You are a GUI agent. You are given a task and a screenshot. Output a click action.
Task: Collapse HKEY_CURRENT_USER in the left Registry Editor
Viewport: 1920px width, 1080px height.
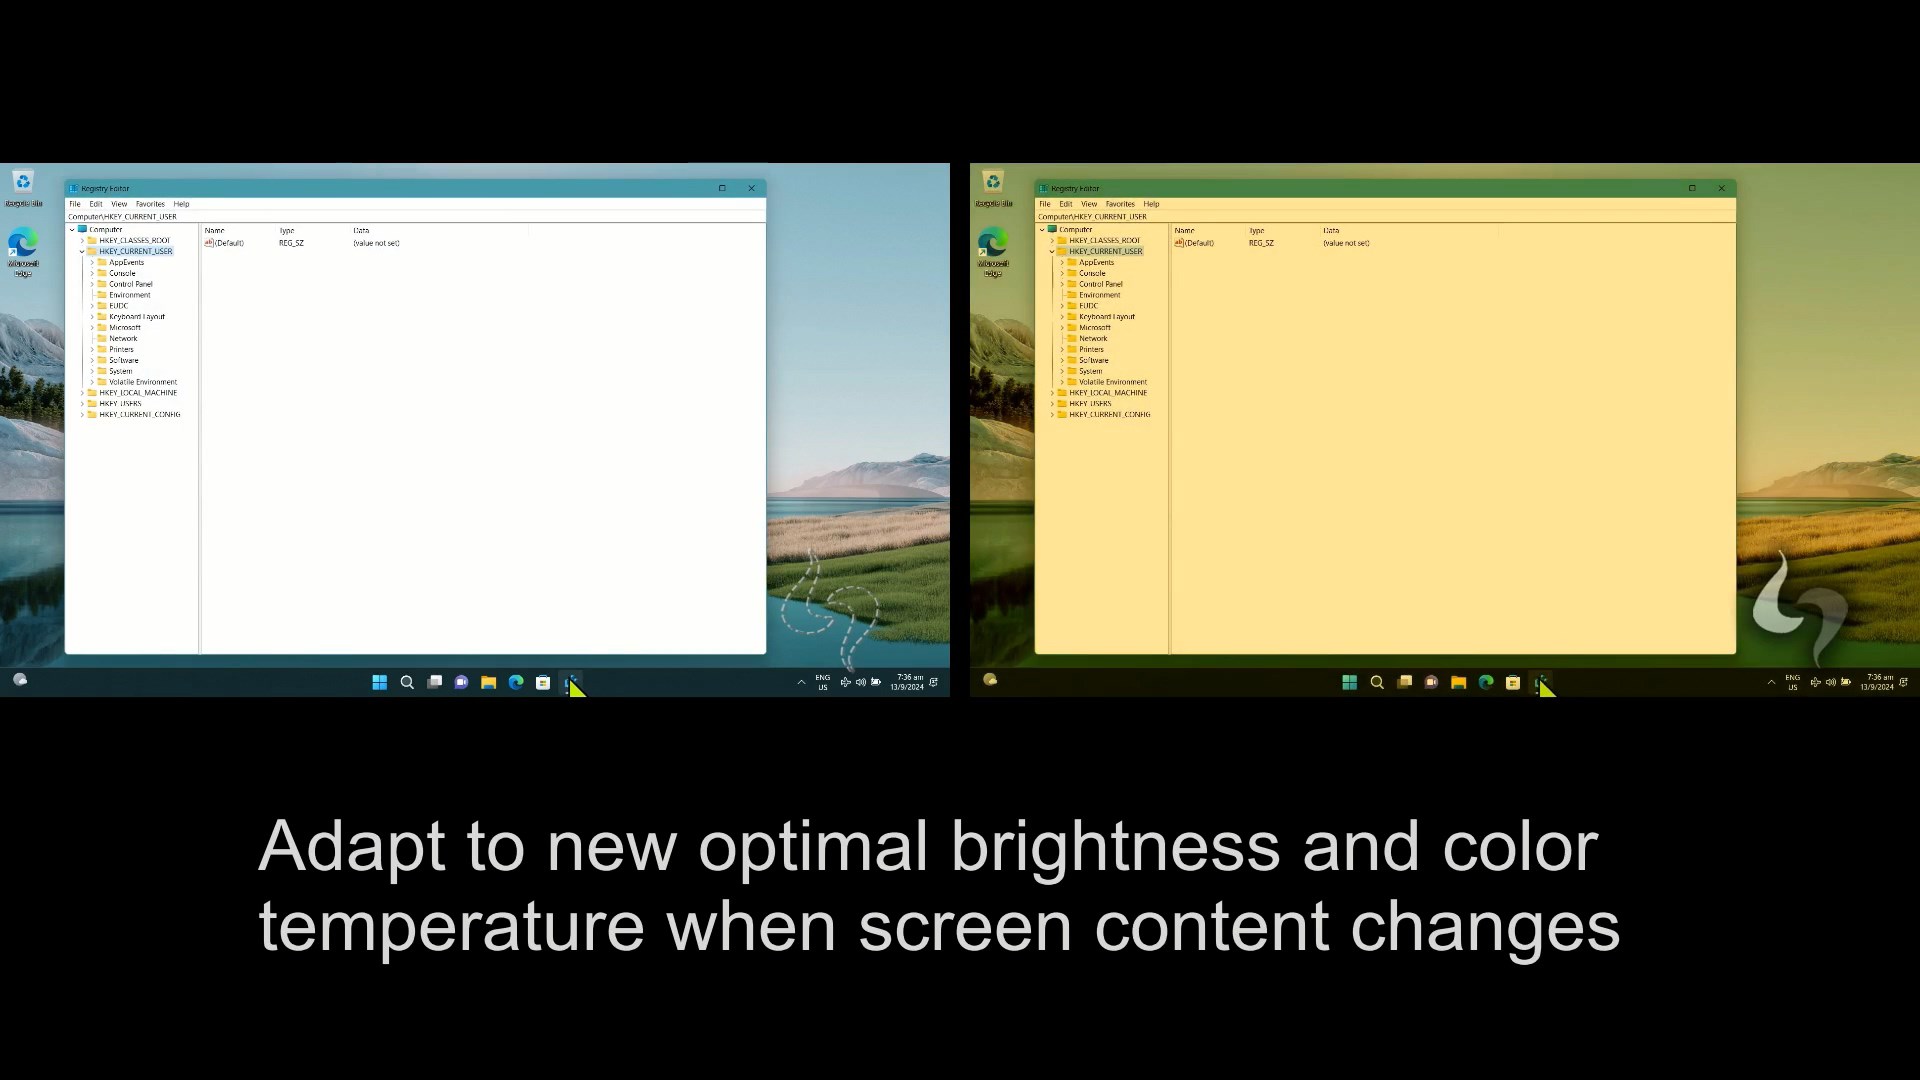point(82,252)
